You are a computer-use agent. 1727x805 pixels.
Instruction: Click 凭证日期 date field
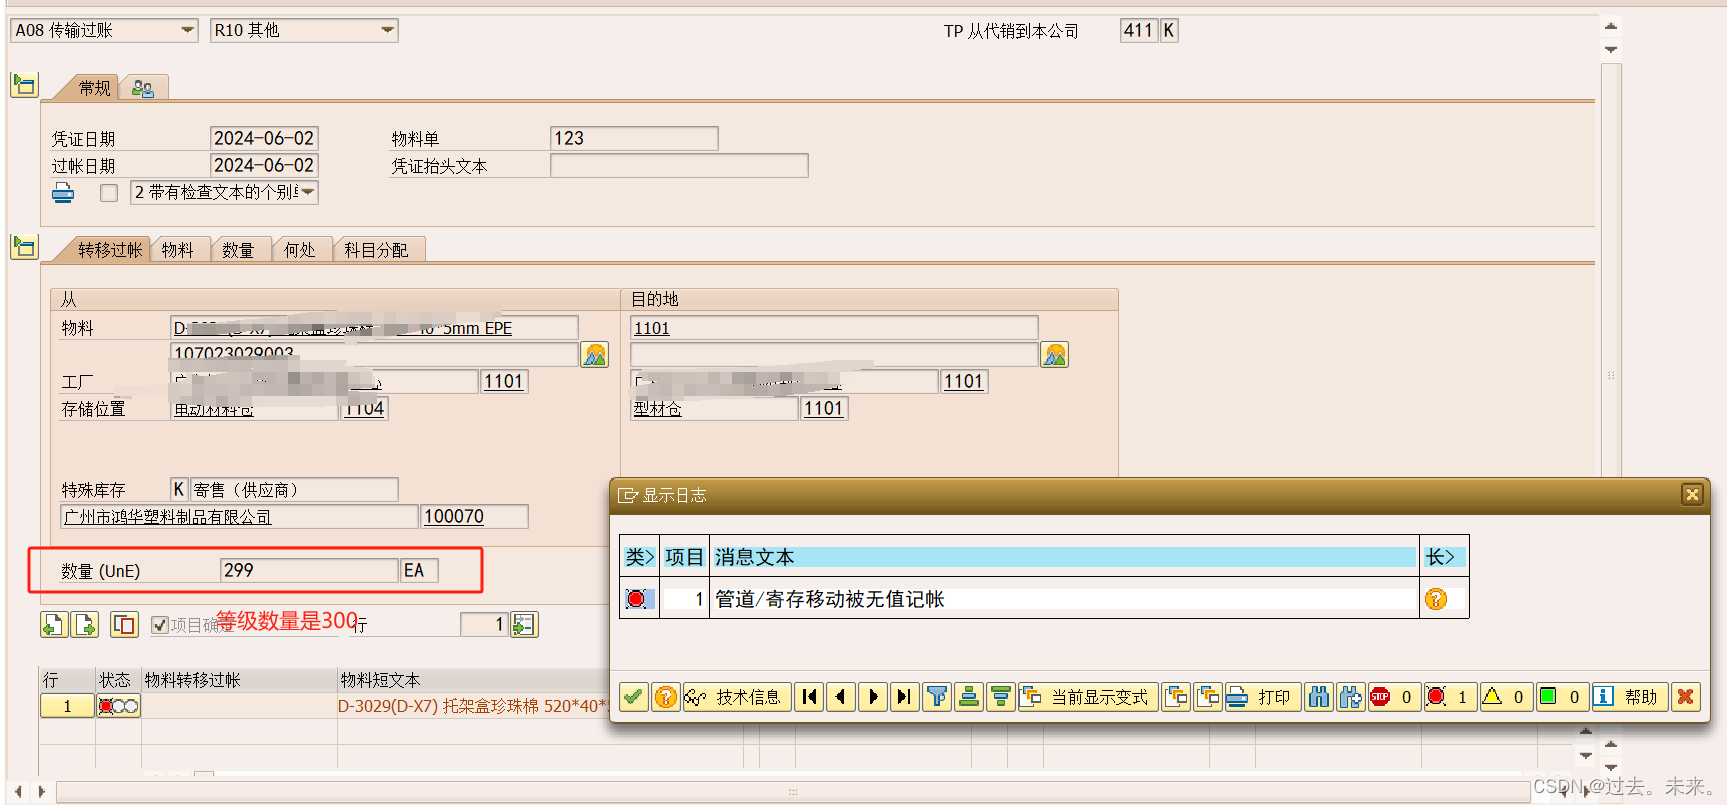[x=264, y=138]
